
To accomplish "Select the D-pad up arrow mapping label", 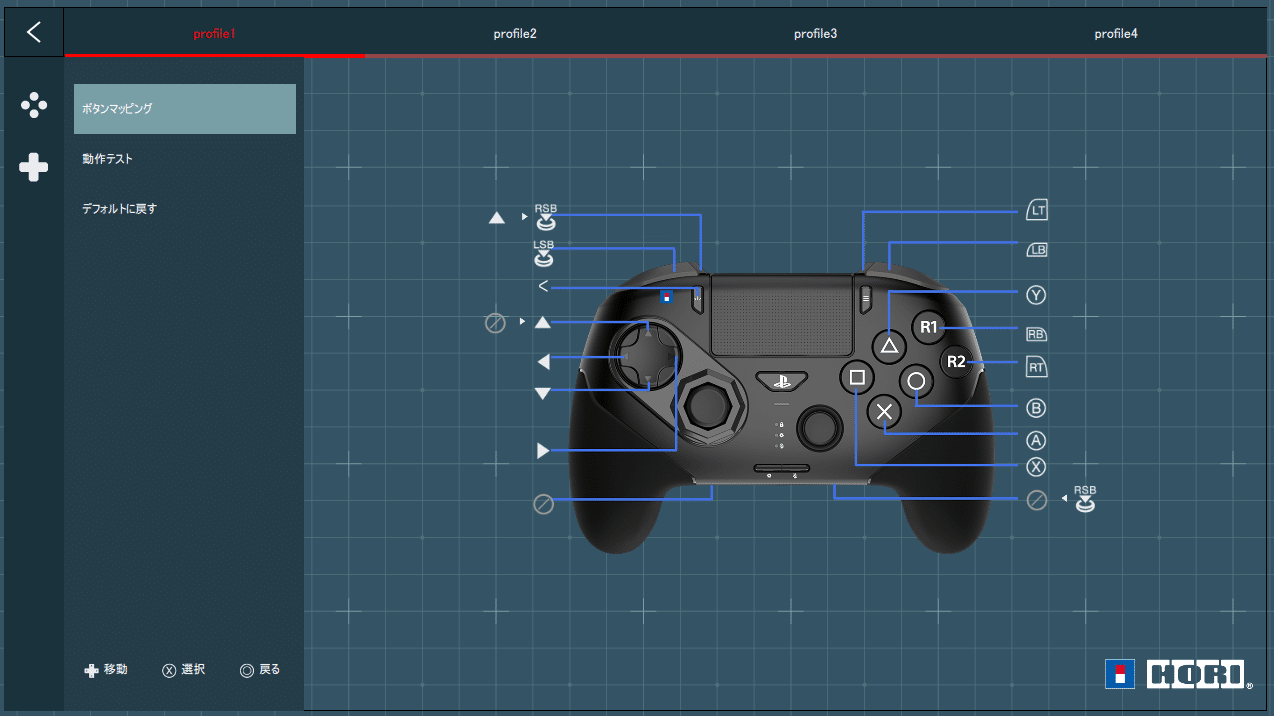I will tap(543, 322).
